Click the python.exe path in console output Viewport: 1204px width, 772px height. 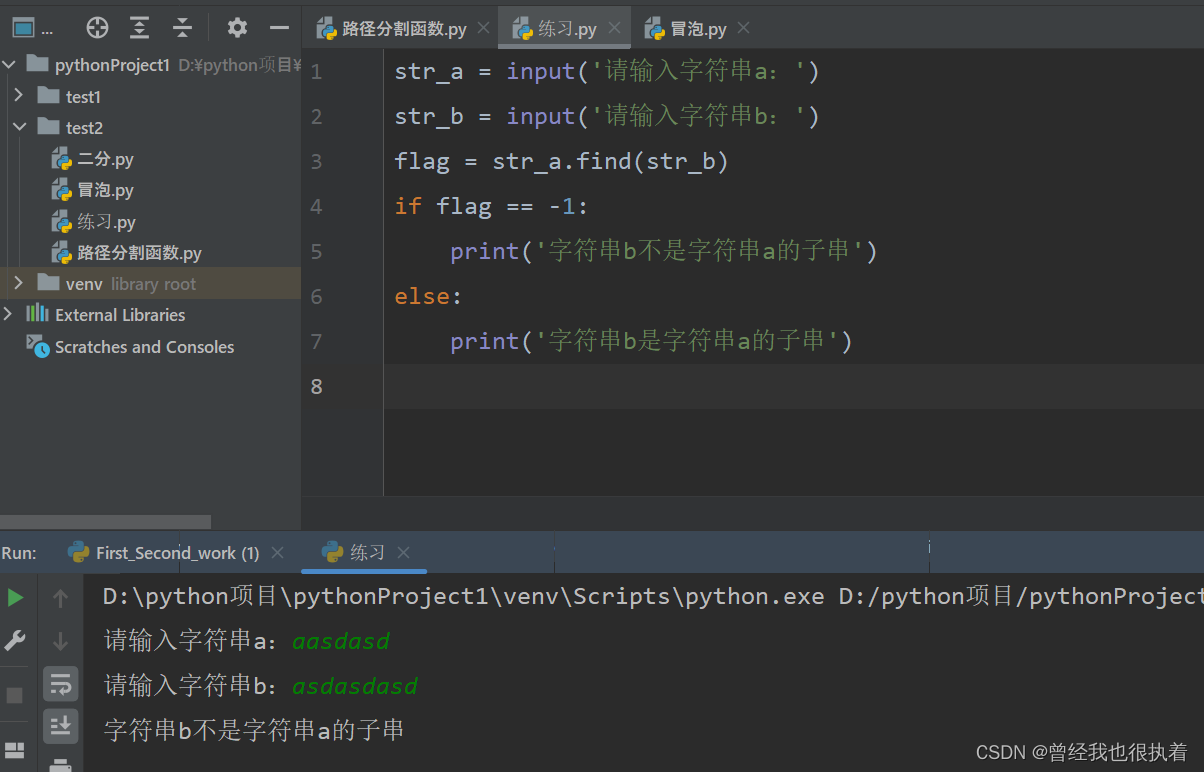pyautogui.click(x=464, y=597)
